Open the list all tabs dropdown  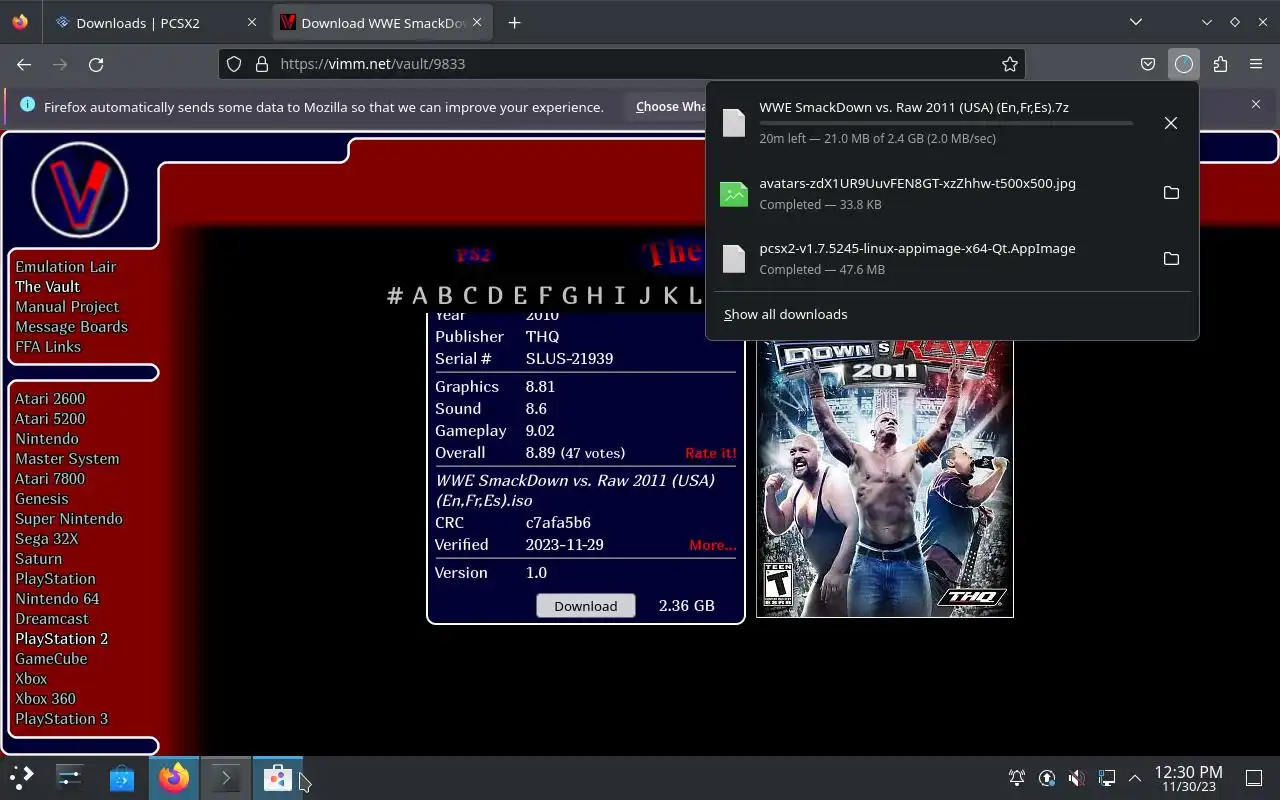point(1135,22)
